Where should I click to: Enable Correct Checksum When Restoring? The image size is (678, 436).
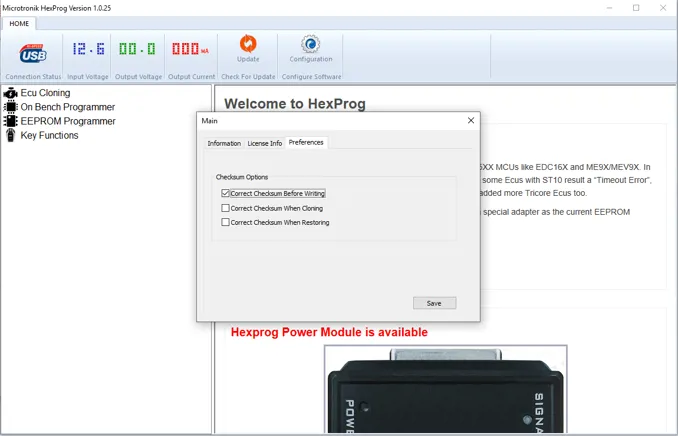(x=225, y=222)
